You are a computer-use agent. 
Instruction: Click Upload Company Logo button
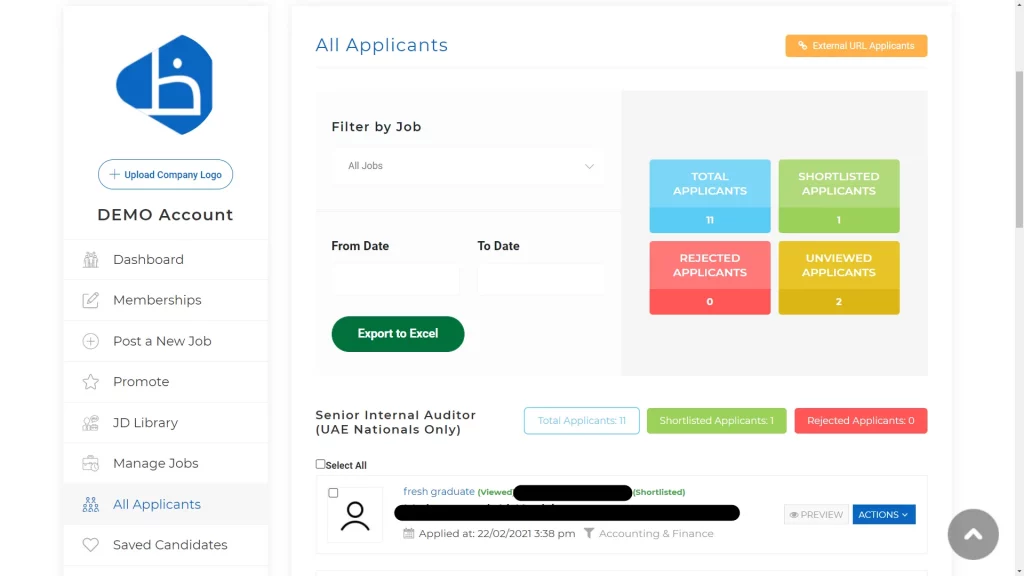[x=165, y=174]
